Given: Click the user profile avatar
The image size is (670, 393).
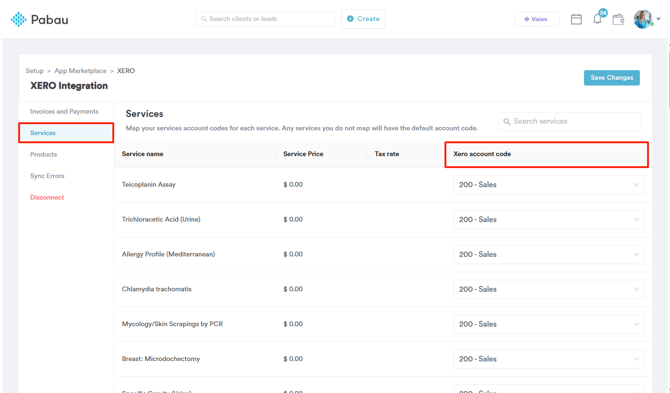Looking at the screenshot, I should [x=643, y=19].
